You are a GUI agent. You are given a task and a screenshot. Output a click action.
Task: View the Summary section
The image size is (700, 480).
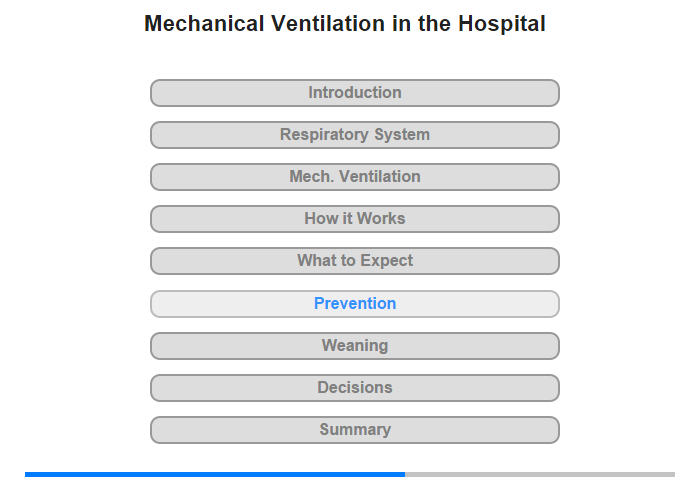click(x=354, y=430)
